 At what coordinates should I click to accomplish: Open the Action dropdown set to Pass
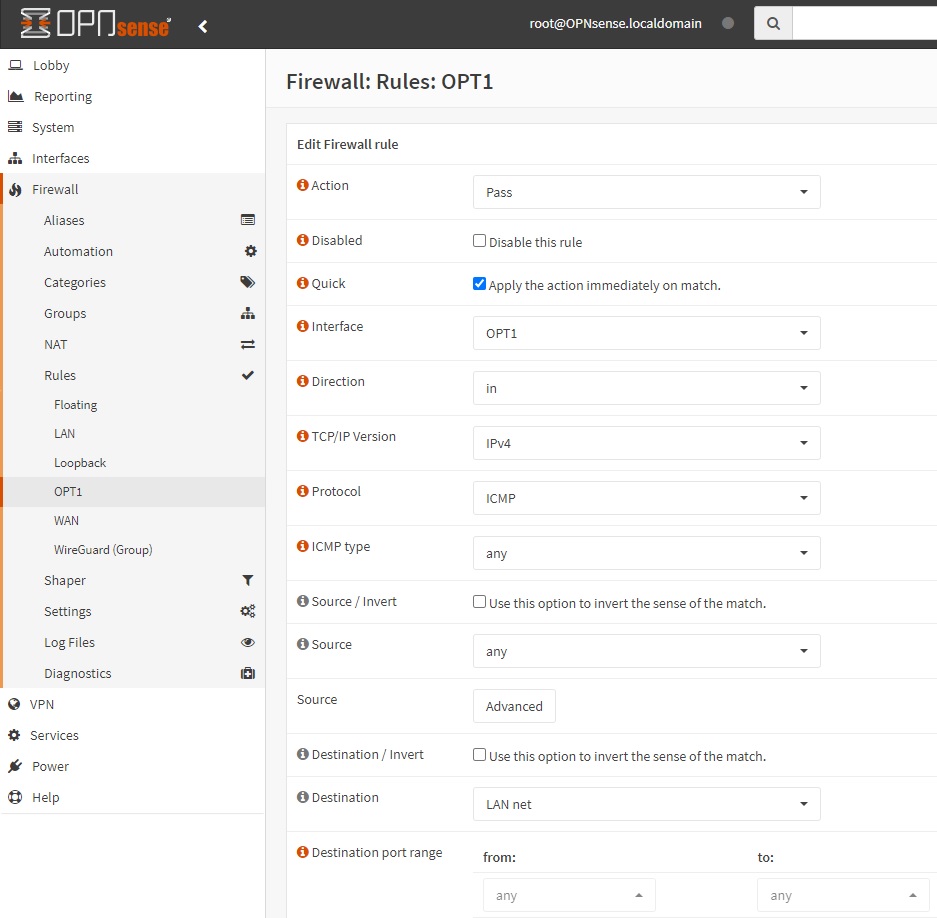(x=646, y=192)
